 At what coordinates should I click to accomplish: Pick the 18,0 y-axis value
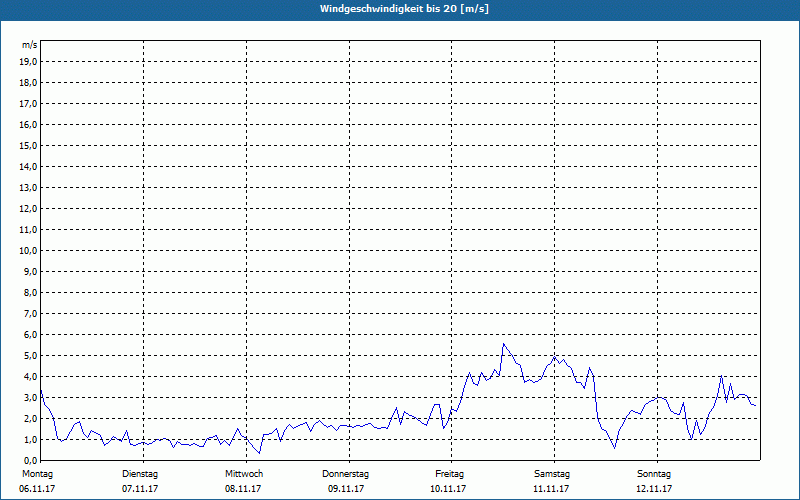tap(29, 83)
